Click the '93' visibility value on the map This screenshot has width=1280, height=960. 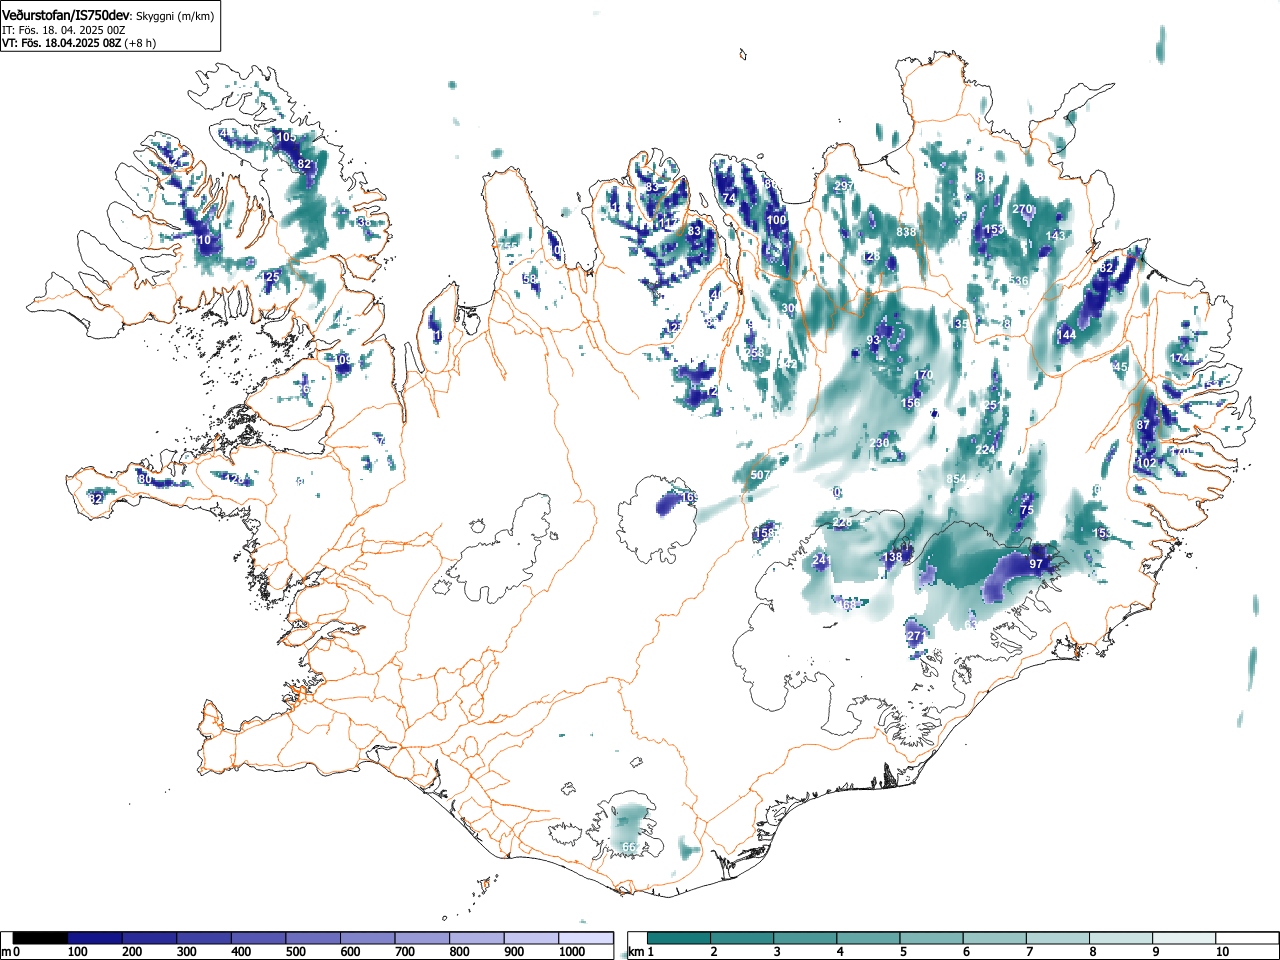click(x=873, y=340)
